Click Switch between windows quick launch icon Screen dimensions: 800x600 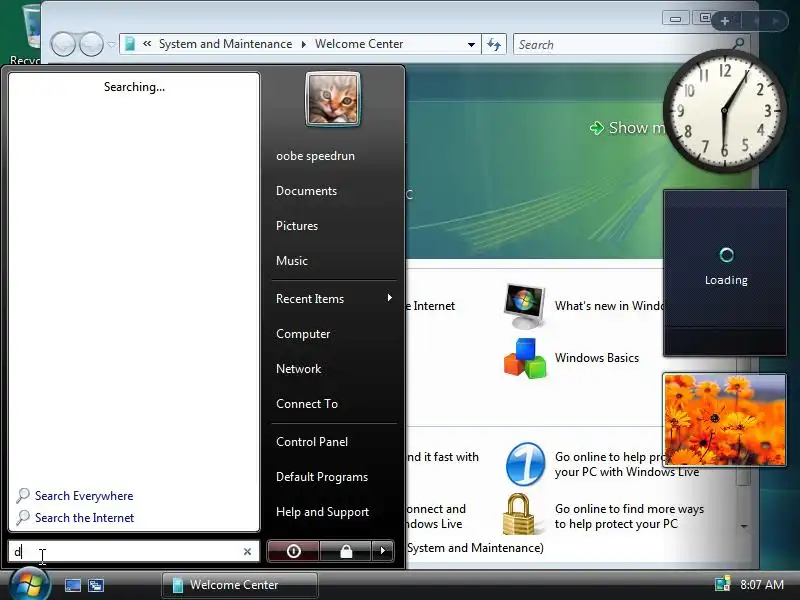point(95,585)
